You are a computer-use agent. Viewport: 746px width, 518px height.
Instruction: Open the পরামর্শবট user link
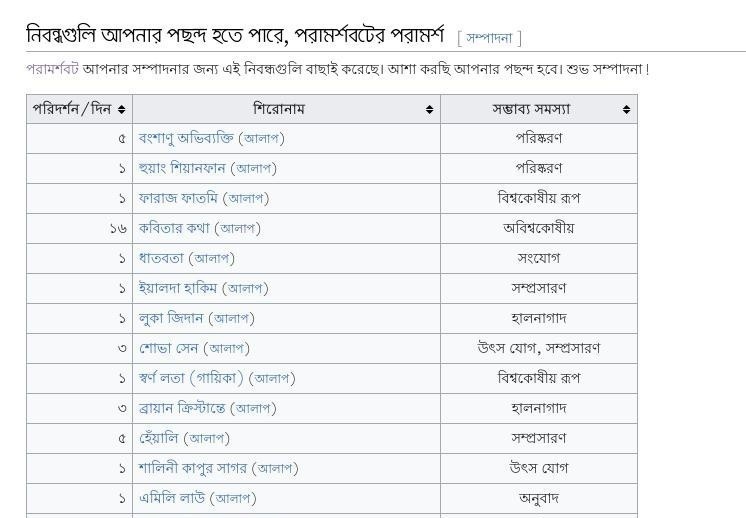click(x=52, y=69)
